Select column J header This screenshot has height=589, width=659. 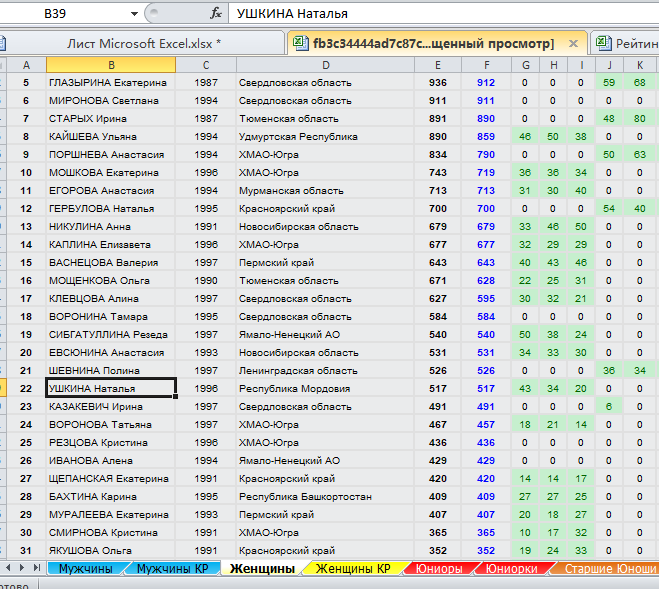click(x=609, y=65)
